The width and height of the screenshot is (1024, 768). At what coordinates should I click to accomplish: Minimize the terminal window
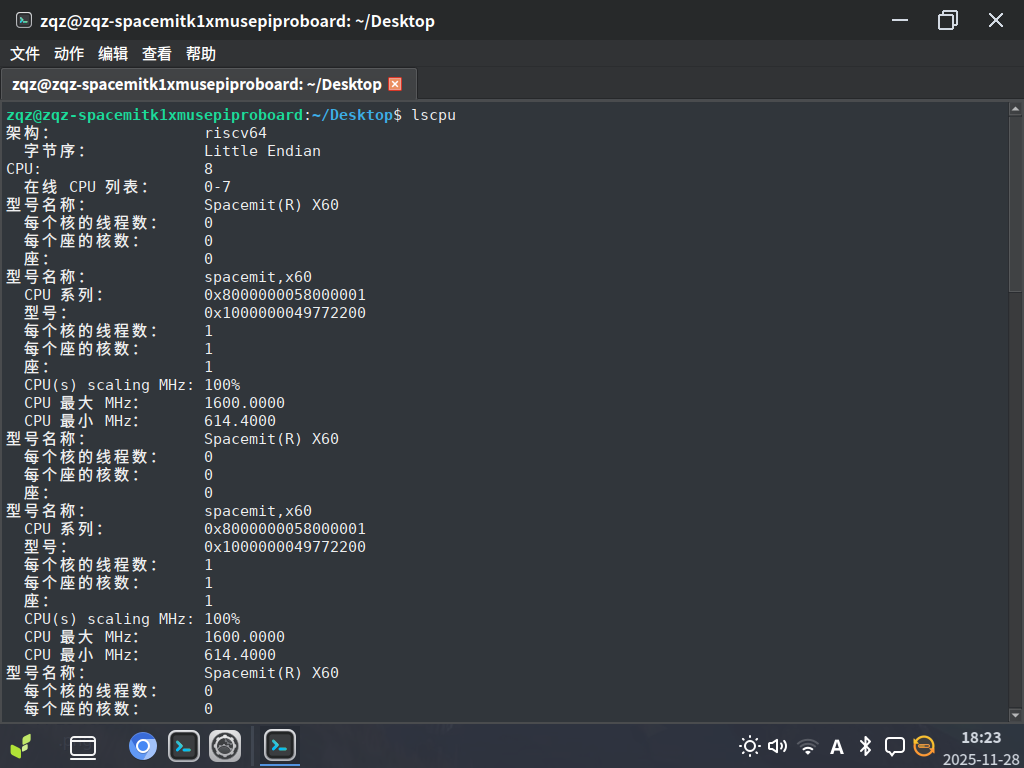click(x=900, y=20)
